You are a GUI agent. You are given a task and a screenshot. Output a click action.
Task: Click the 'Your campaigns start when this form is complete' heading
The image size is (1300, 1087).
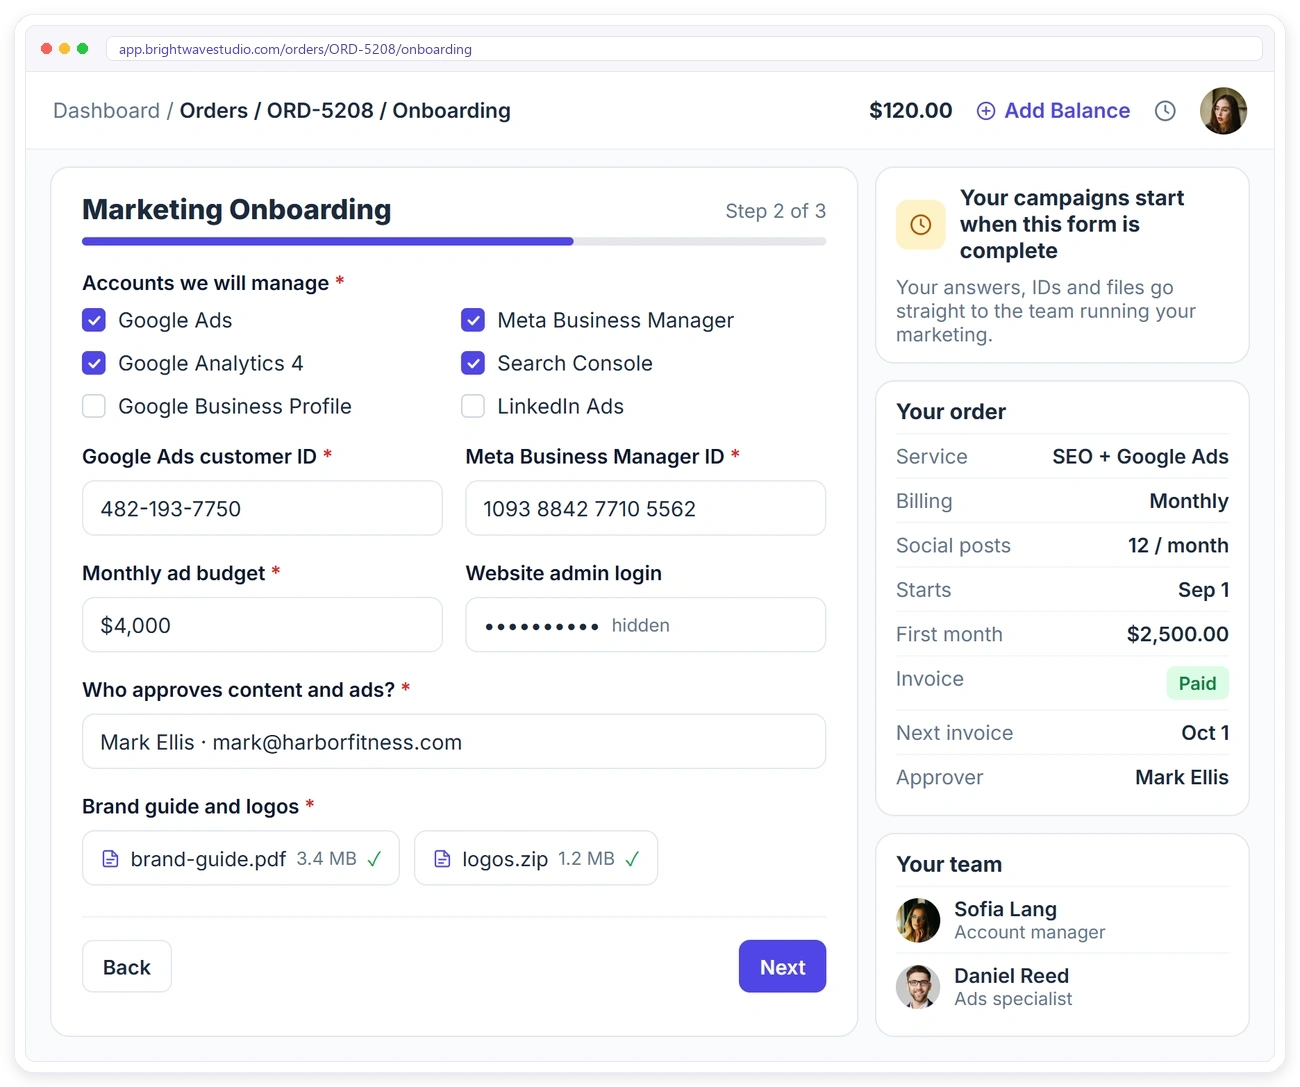[1072, 224]
